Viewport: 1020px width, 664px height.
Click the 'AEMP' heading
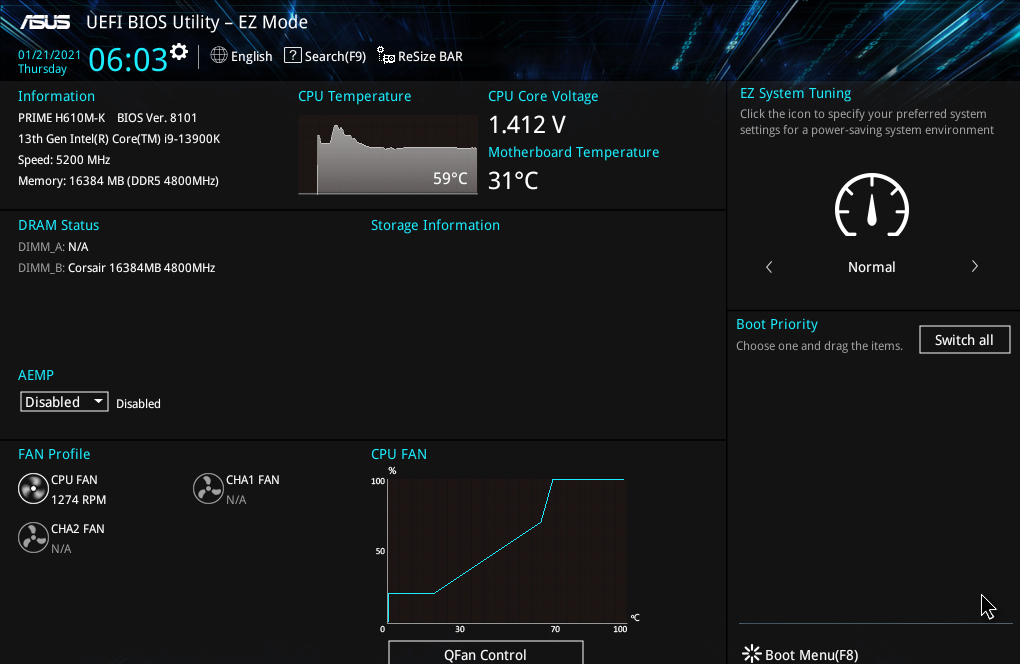(36, 375)
